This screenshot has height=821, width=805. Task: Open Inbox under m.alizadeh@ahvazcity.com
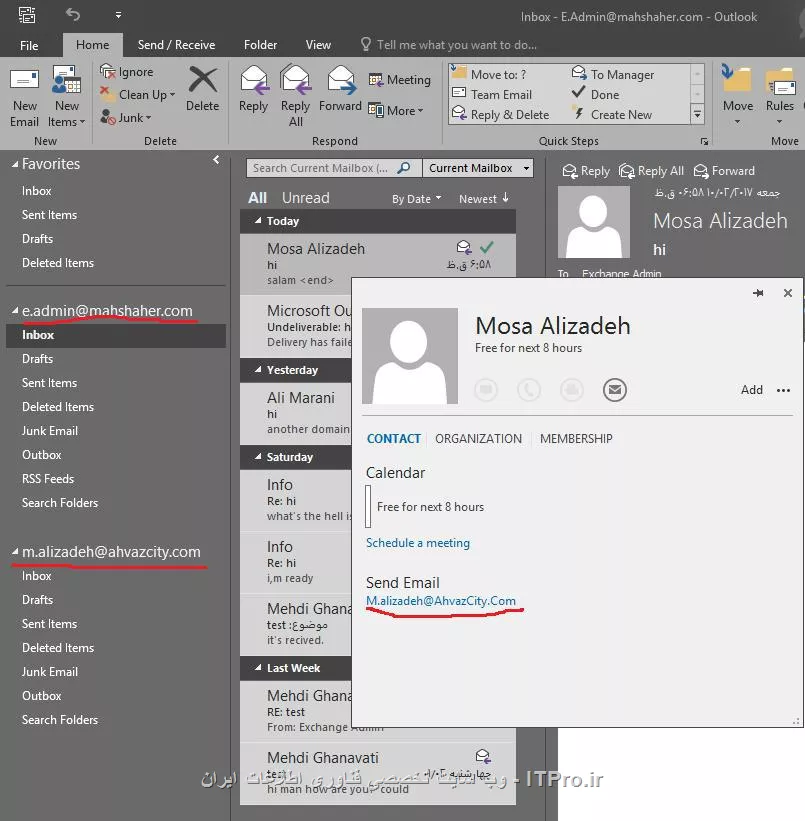(37, 576)
